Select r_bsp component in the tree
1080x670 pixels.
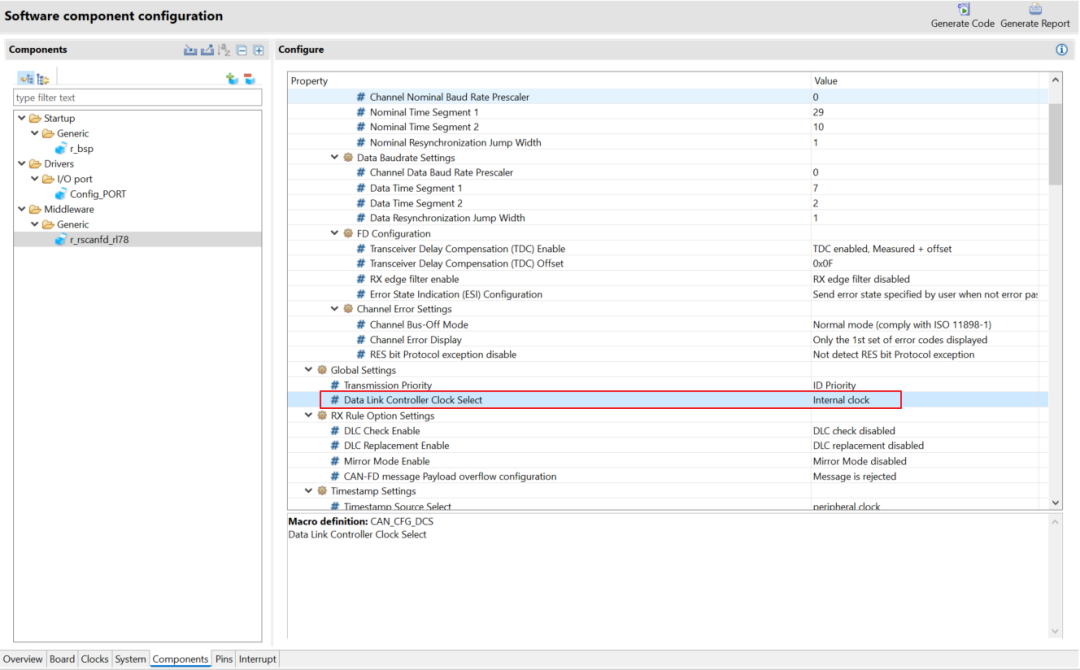[x=81, y=148]
